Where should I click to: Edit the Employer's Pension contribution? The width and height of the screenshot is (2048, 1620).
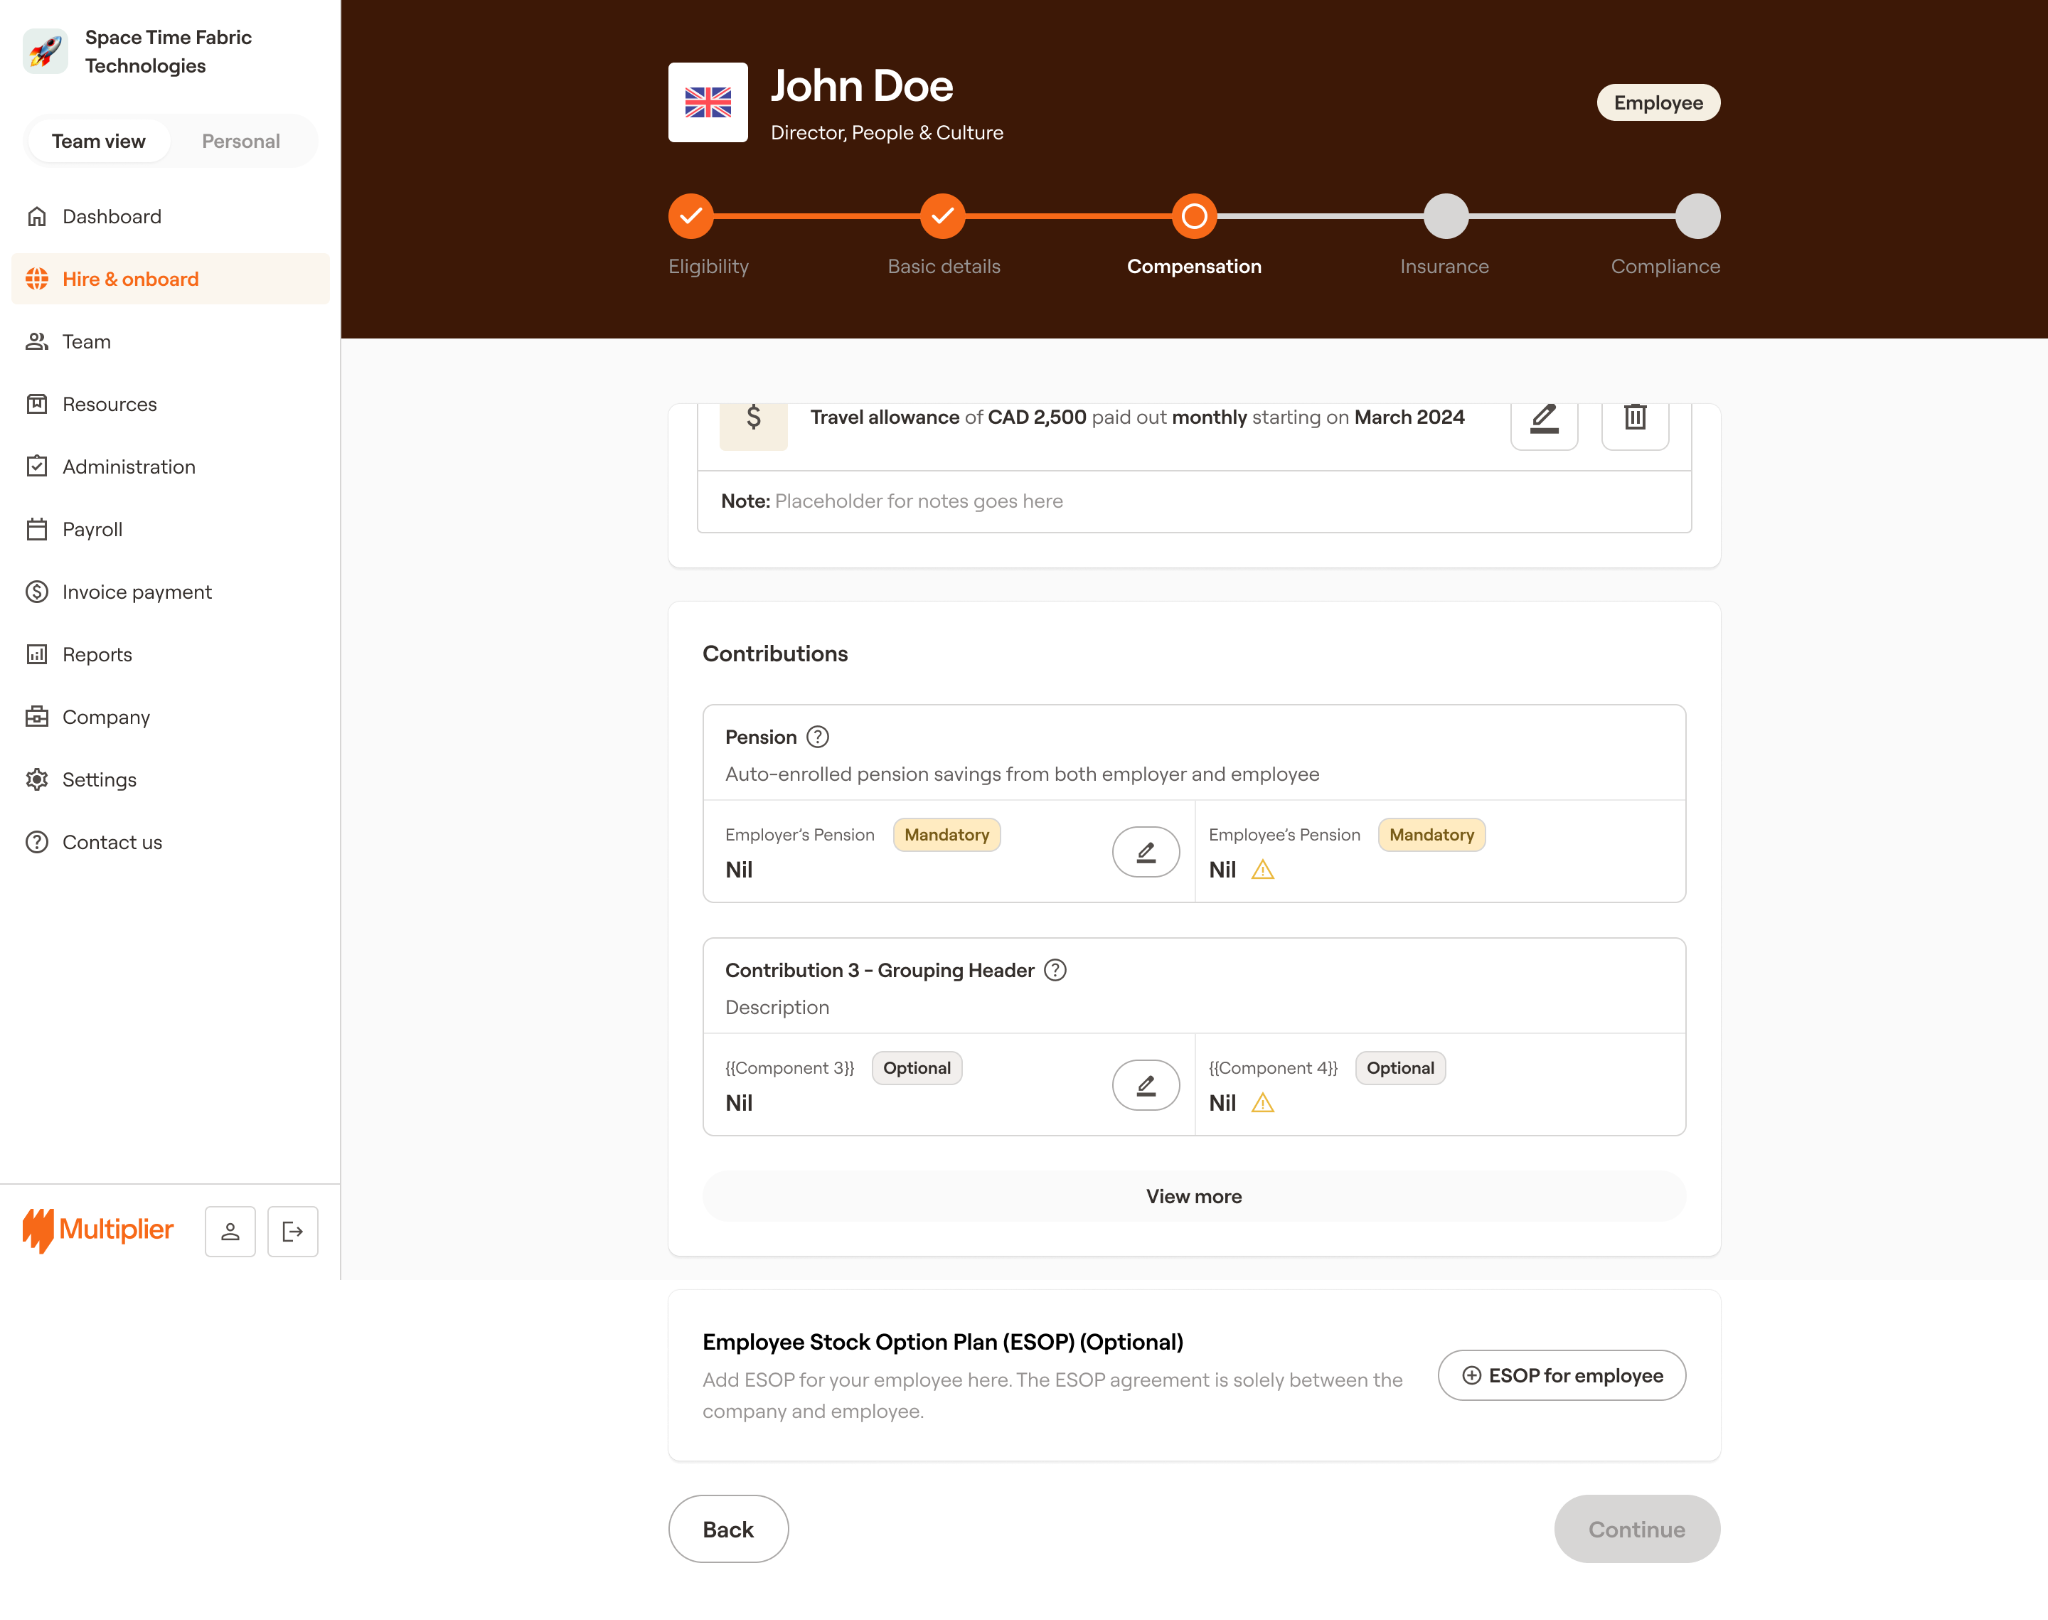click(x=1146, y=852)
